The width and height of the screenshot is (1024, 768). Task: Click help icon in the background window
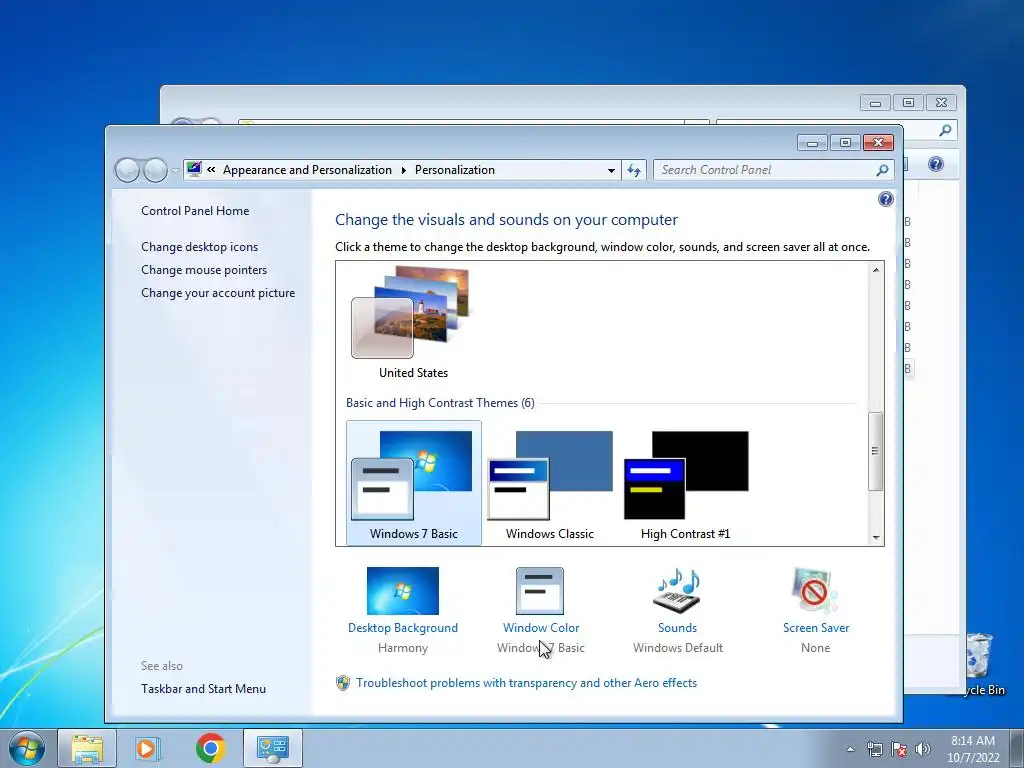coord(935,164)
